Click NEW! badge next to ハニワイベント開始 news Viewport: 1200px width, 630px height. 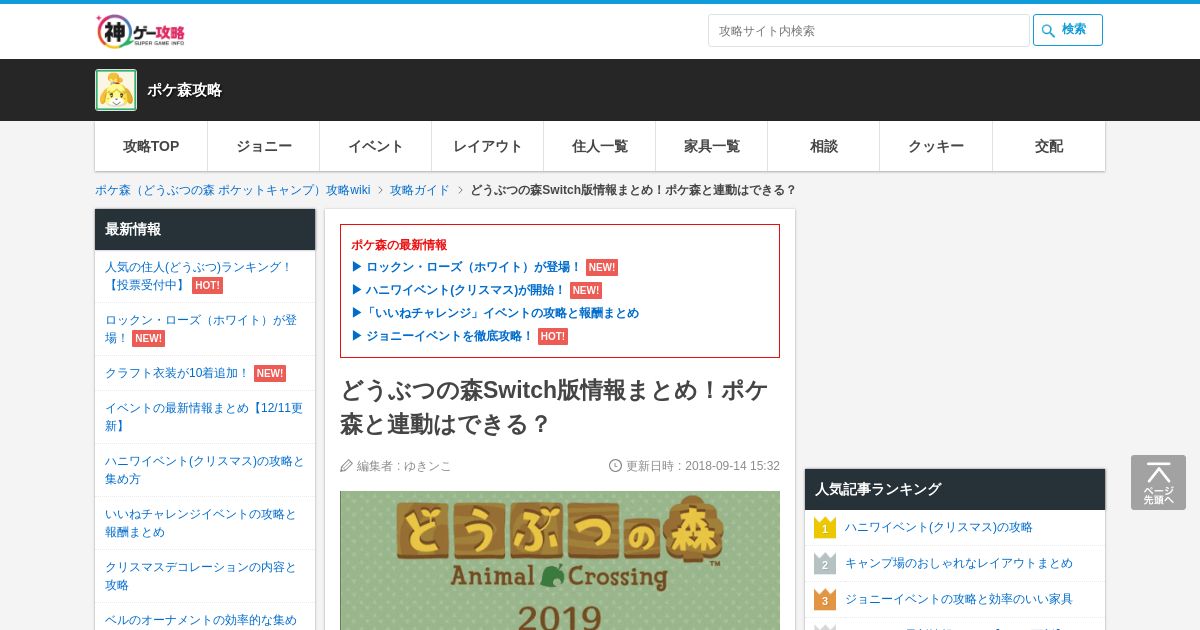(586, 290)
